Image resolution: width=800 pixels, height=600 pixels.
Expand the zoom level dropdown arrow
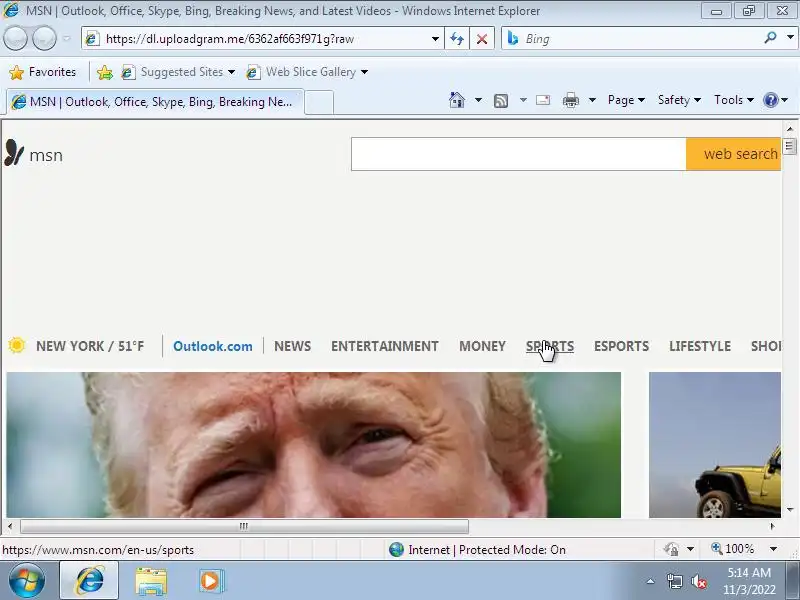click(x=773, y=549)
